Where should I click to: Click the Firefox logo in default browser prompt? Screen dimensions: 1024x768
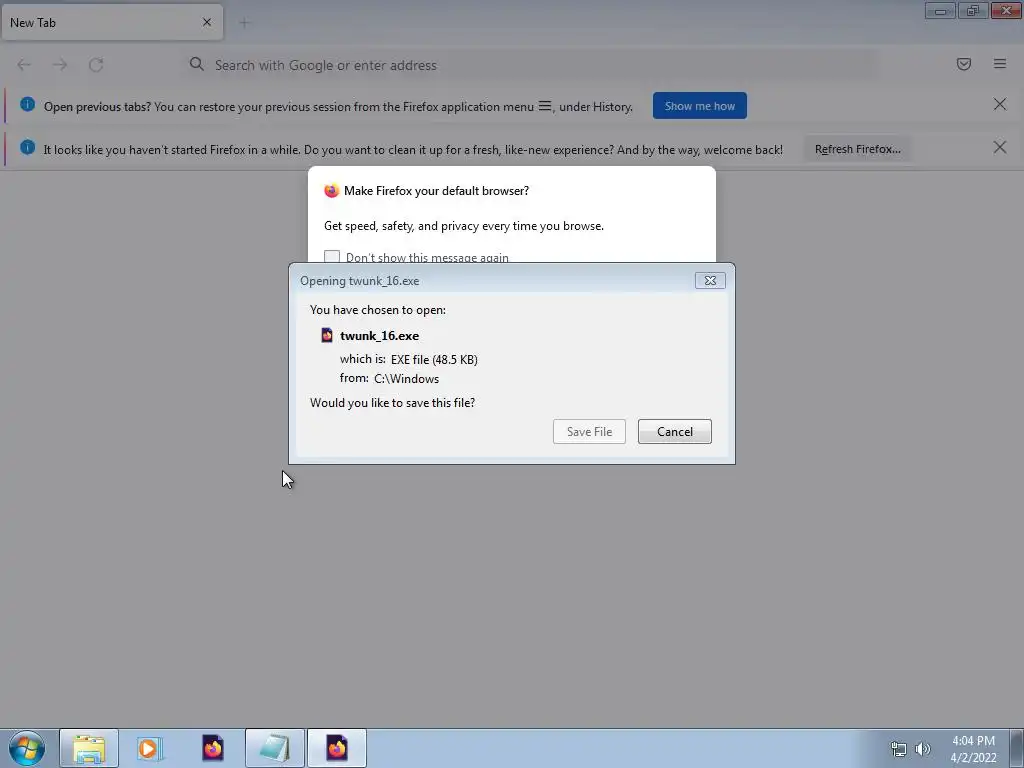(332, 191)
